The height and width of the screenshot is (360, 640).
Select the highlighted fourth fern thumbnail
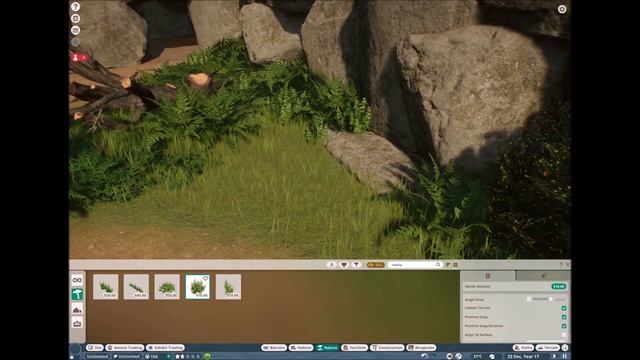pyautogui.click(x=198, y=287)
